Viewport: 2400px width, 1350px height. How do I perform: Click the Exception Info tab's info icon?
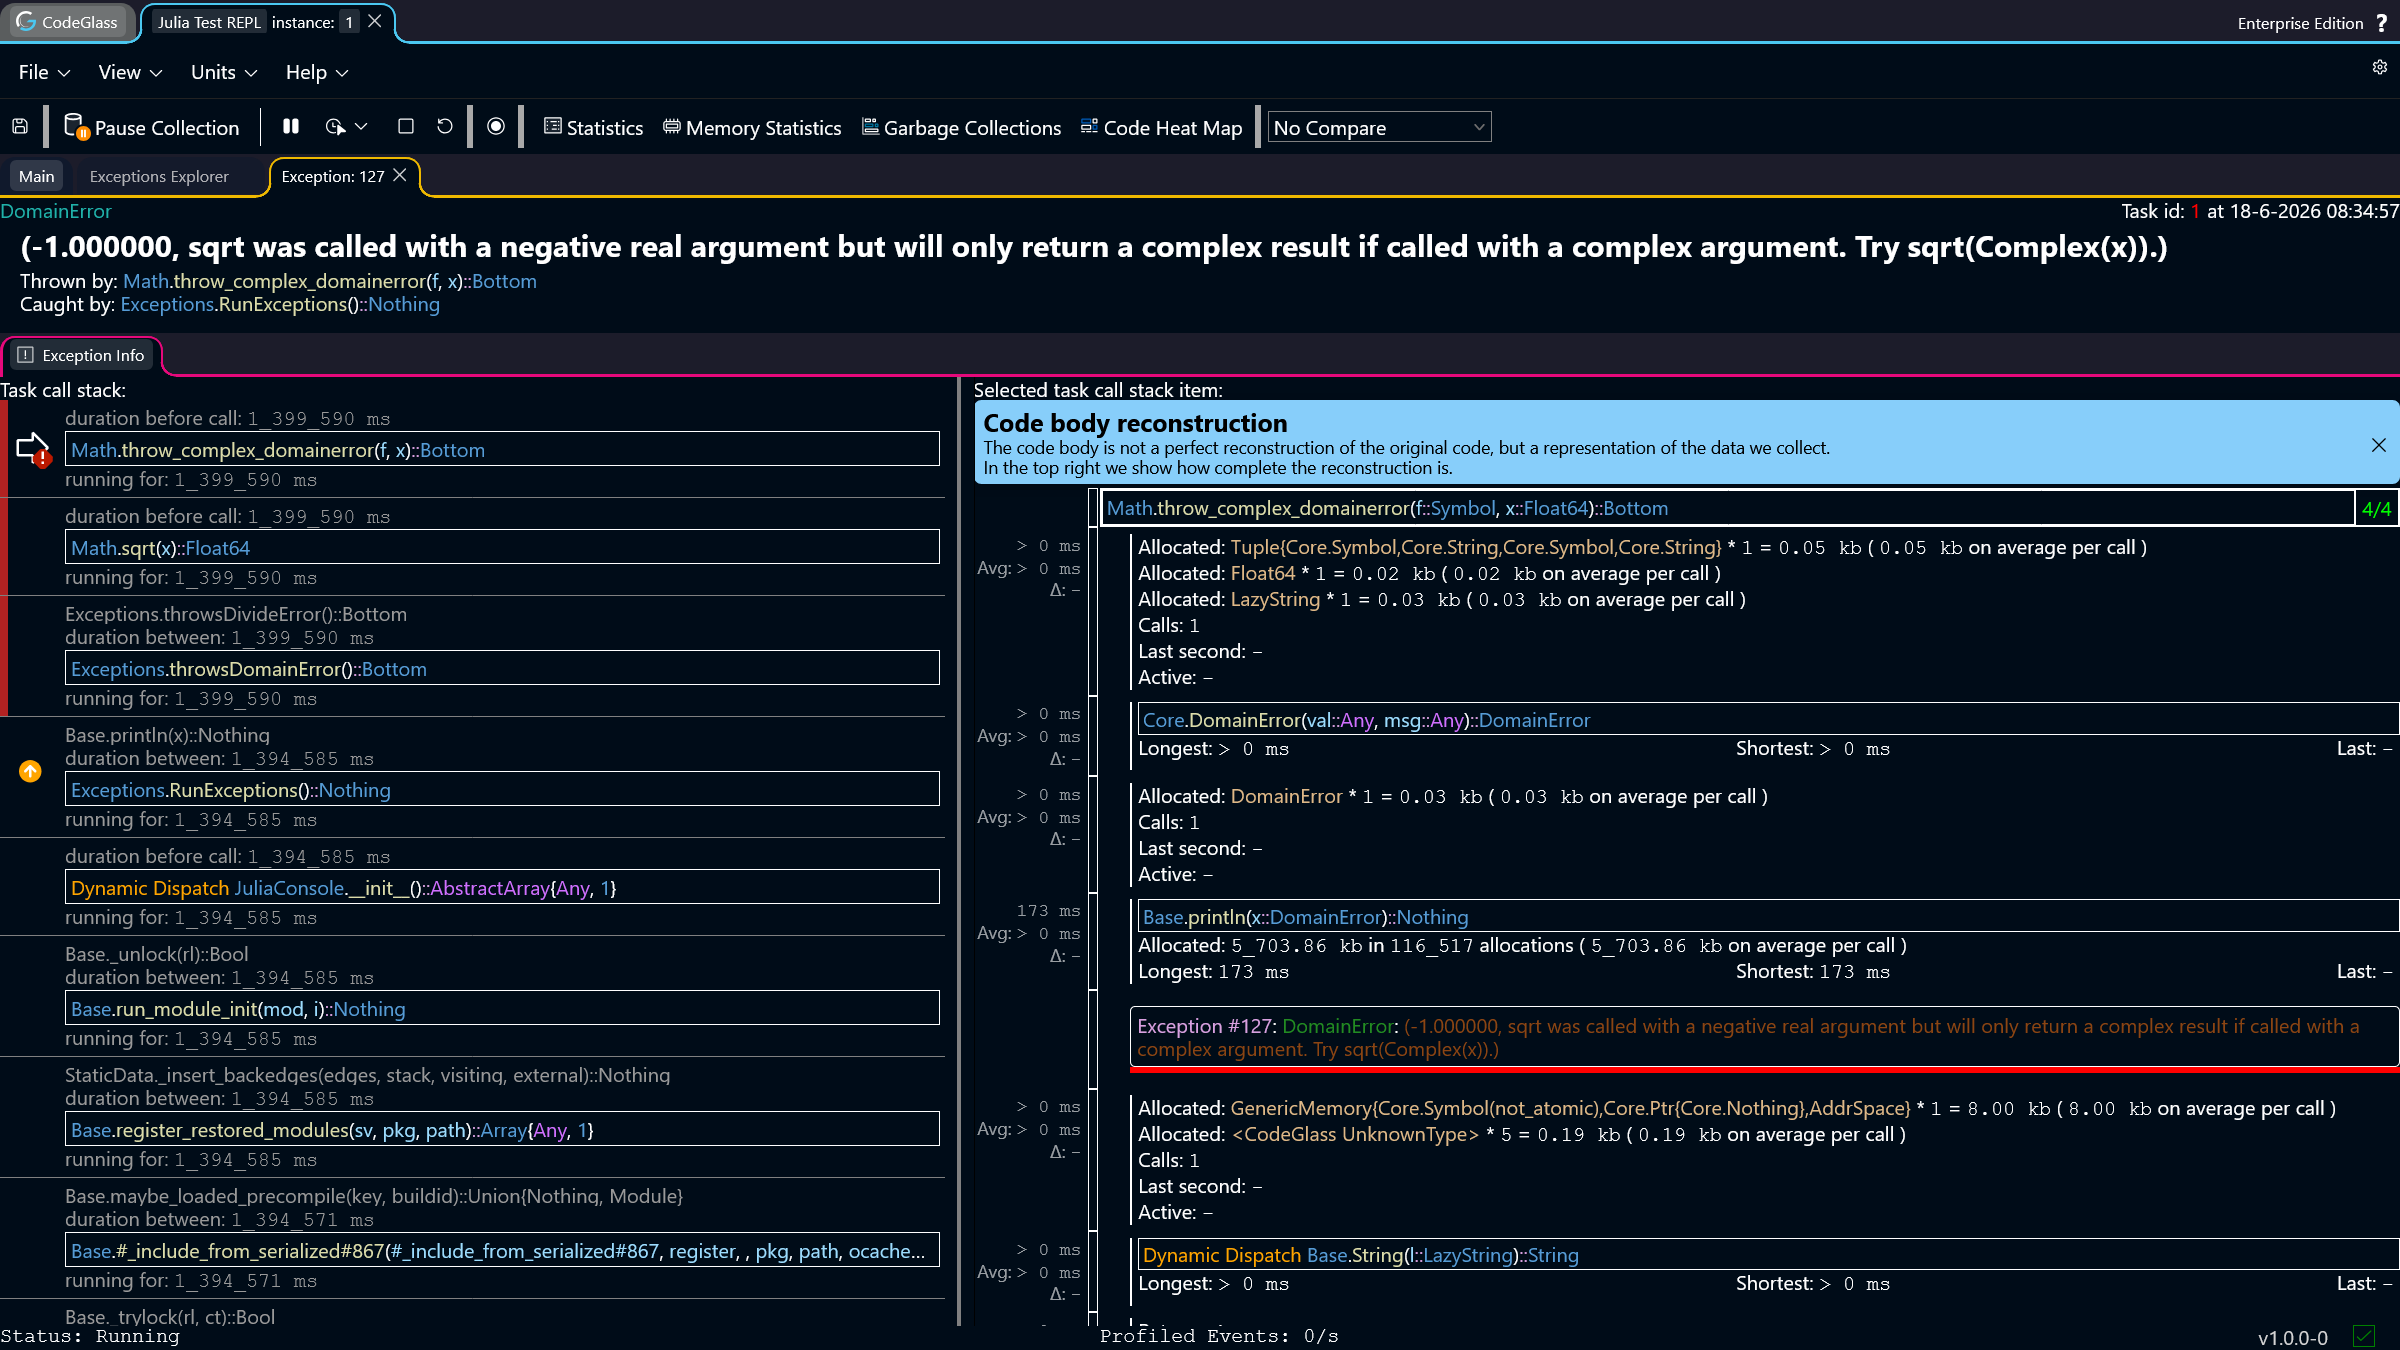[26, 355]
